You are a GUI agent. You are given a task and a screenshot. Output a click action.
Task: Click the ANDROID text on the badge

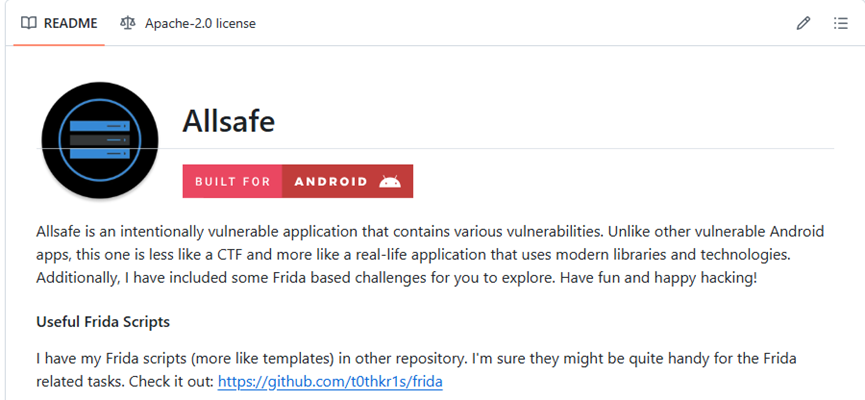331,182
